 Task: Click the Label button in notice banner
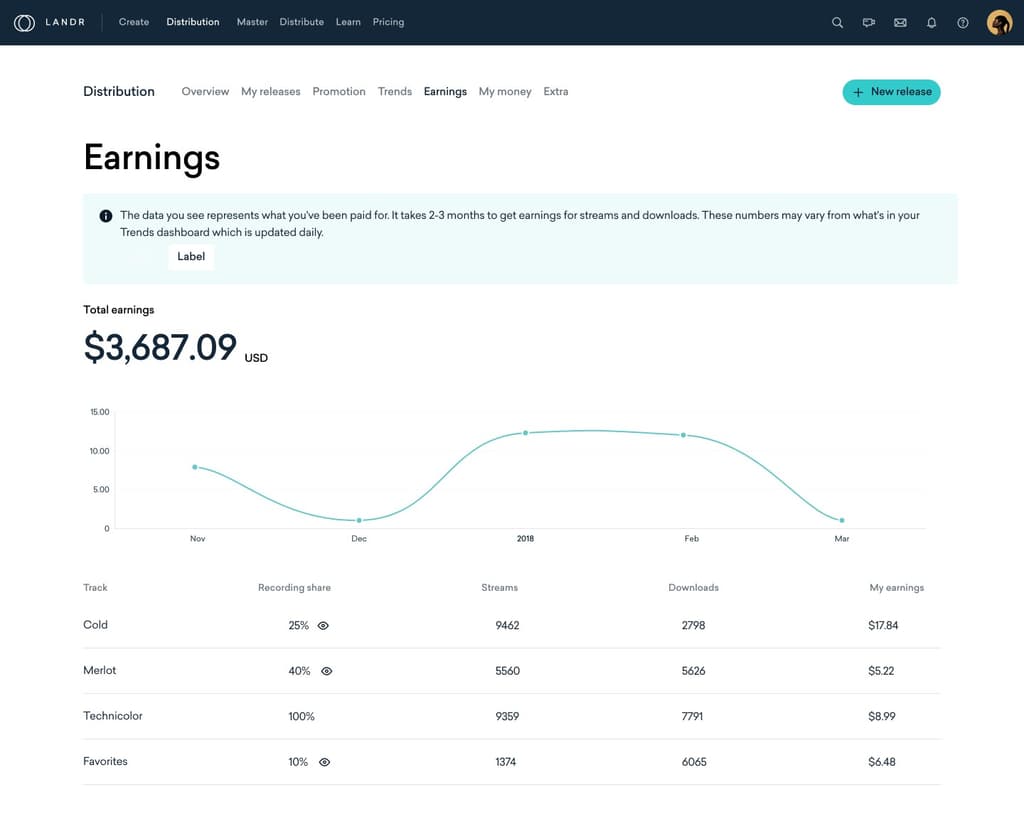pyautogui.click(x=191, y=257)
